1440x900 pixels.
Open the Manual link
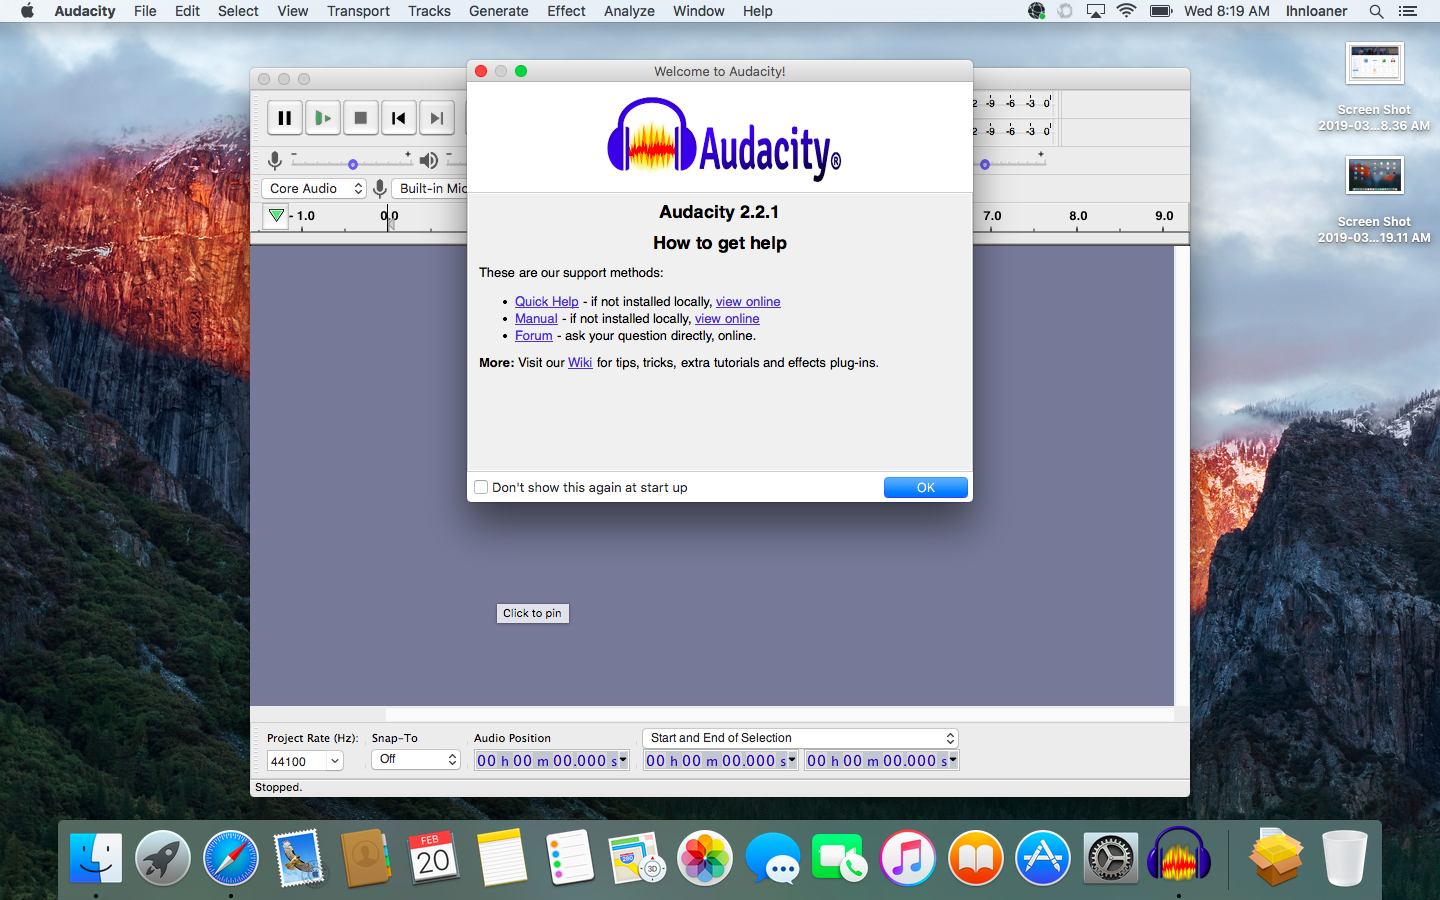coord(536,319)
